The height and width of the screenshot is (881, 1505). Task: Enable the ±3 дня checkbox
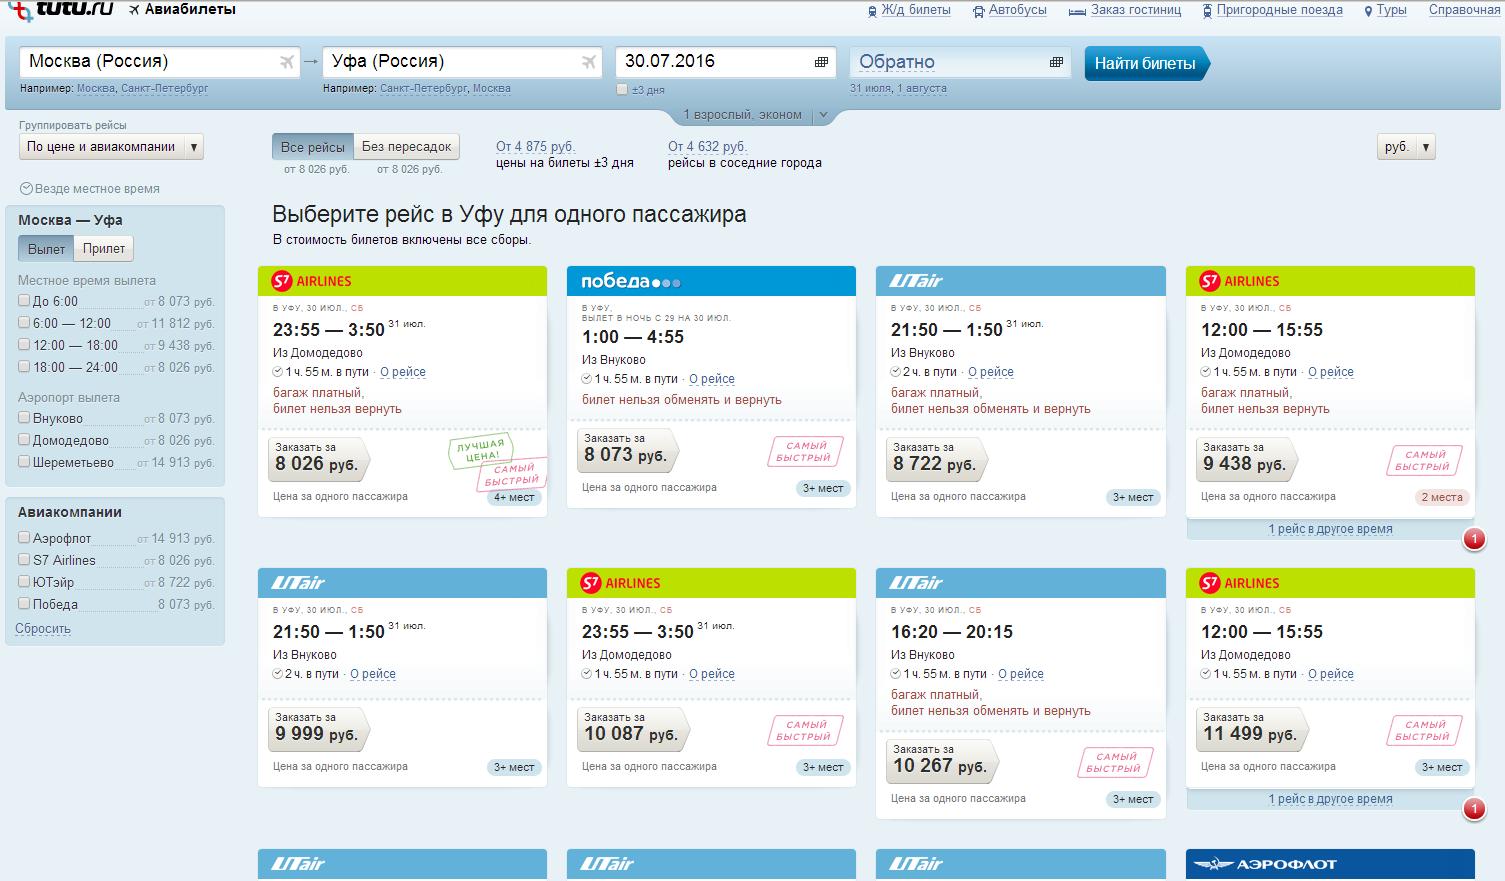(x=622, y=89)
